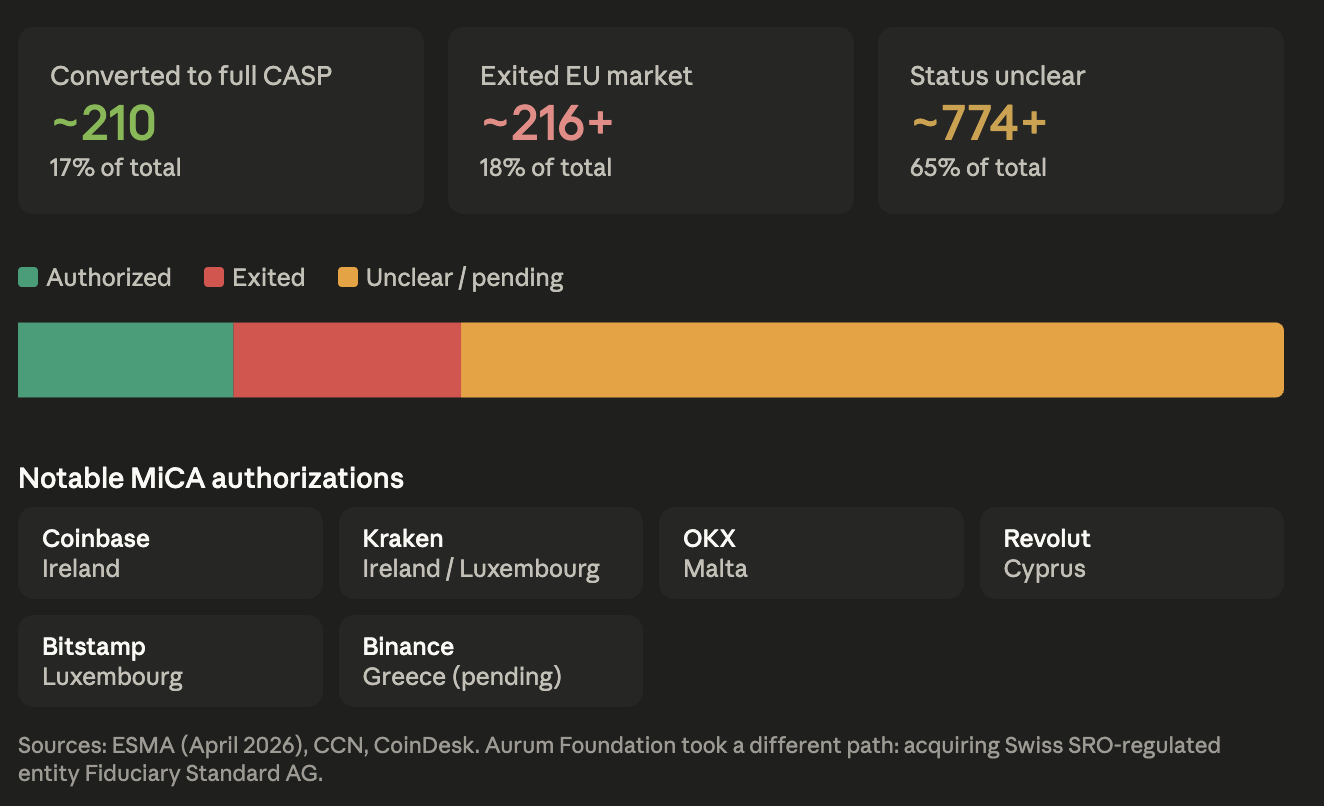Select the red Exited bar segment

tap(347, 360)
